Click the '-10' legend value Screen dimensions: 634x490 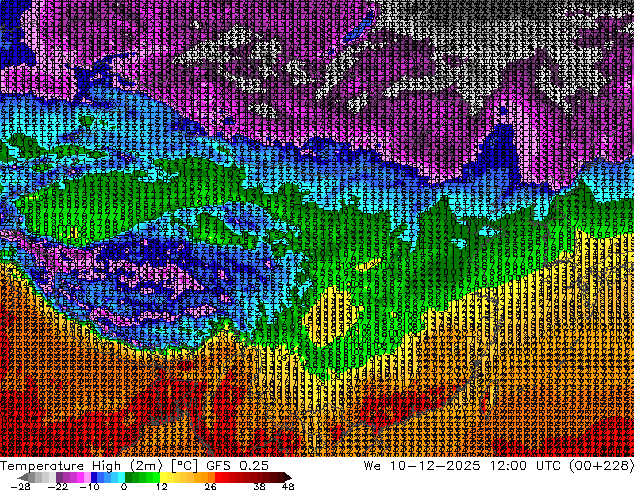89,486
